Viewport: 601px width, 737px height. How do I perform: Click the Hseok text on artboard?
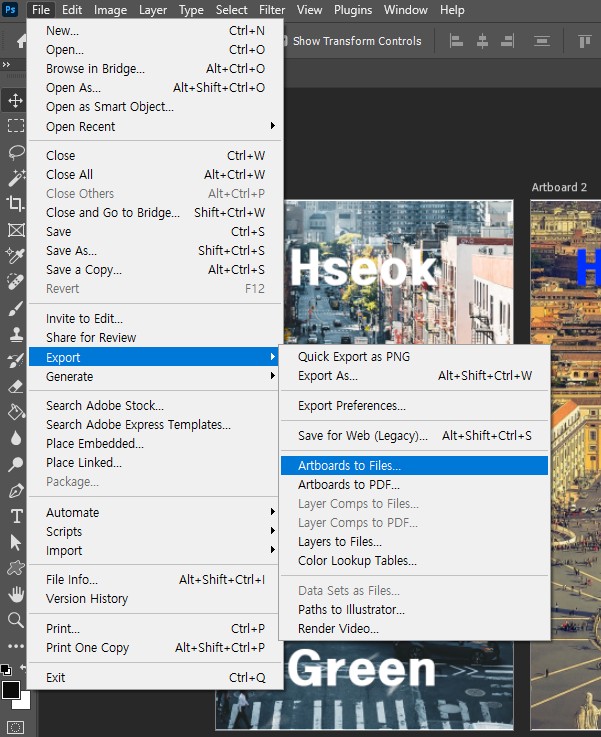click(x=363, y=268)
